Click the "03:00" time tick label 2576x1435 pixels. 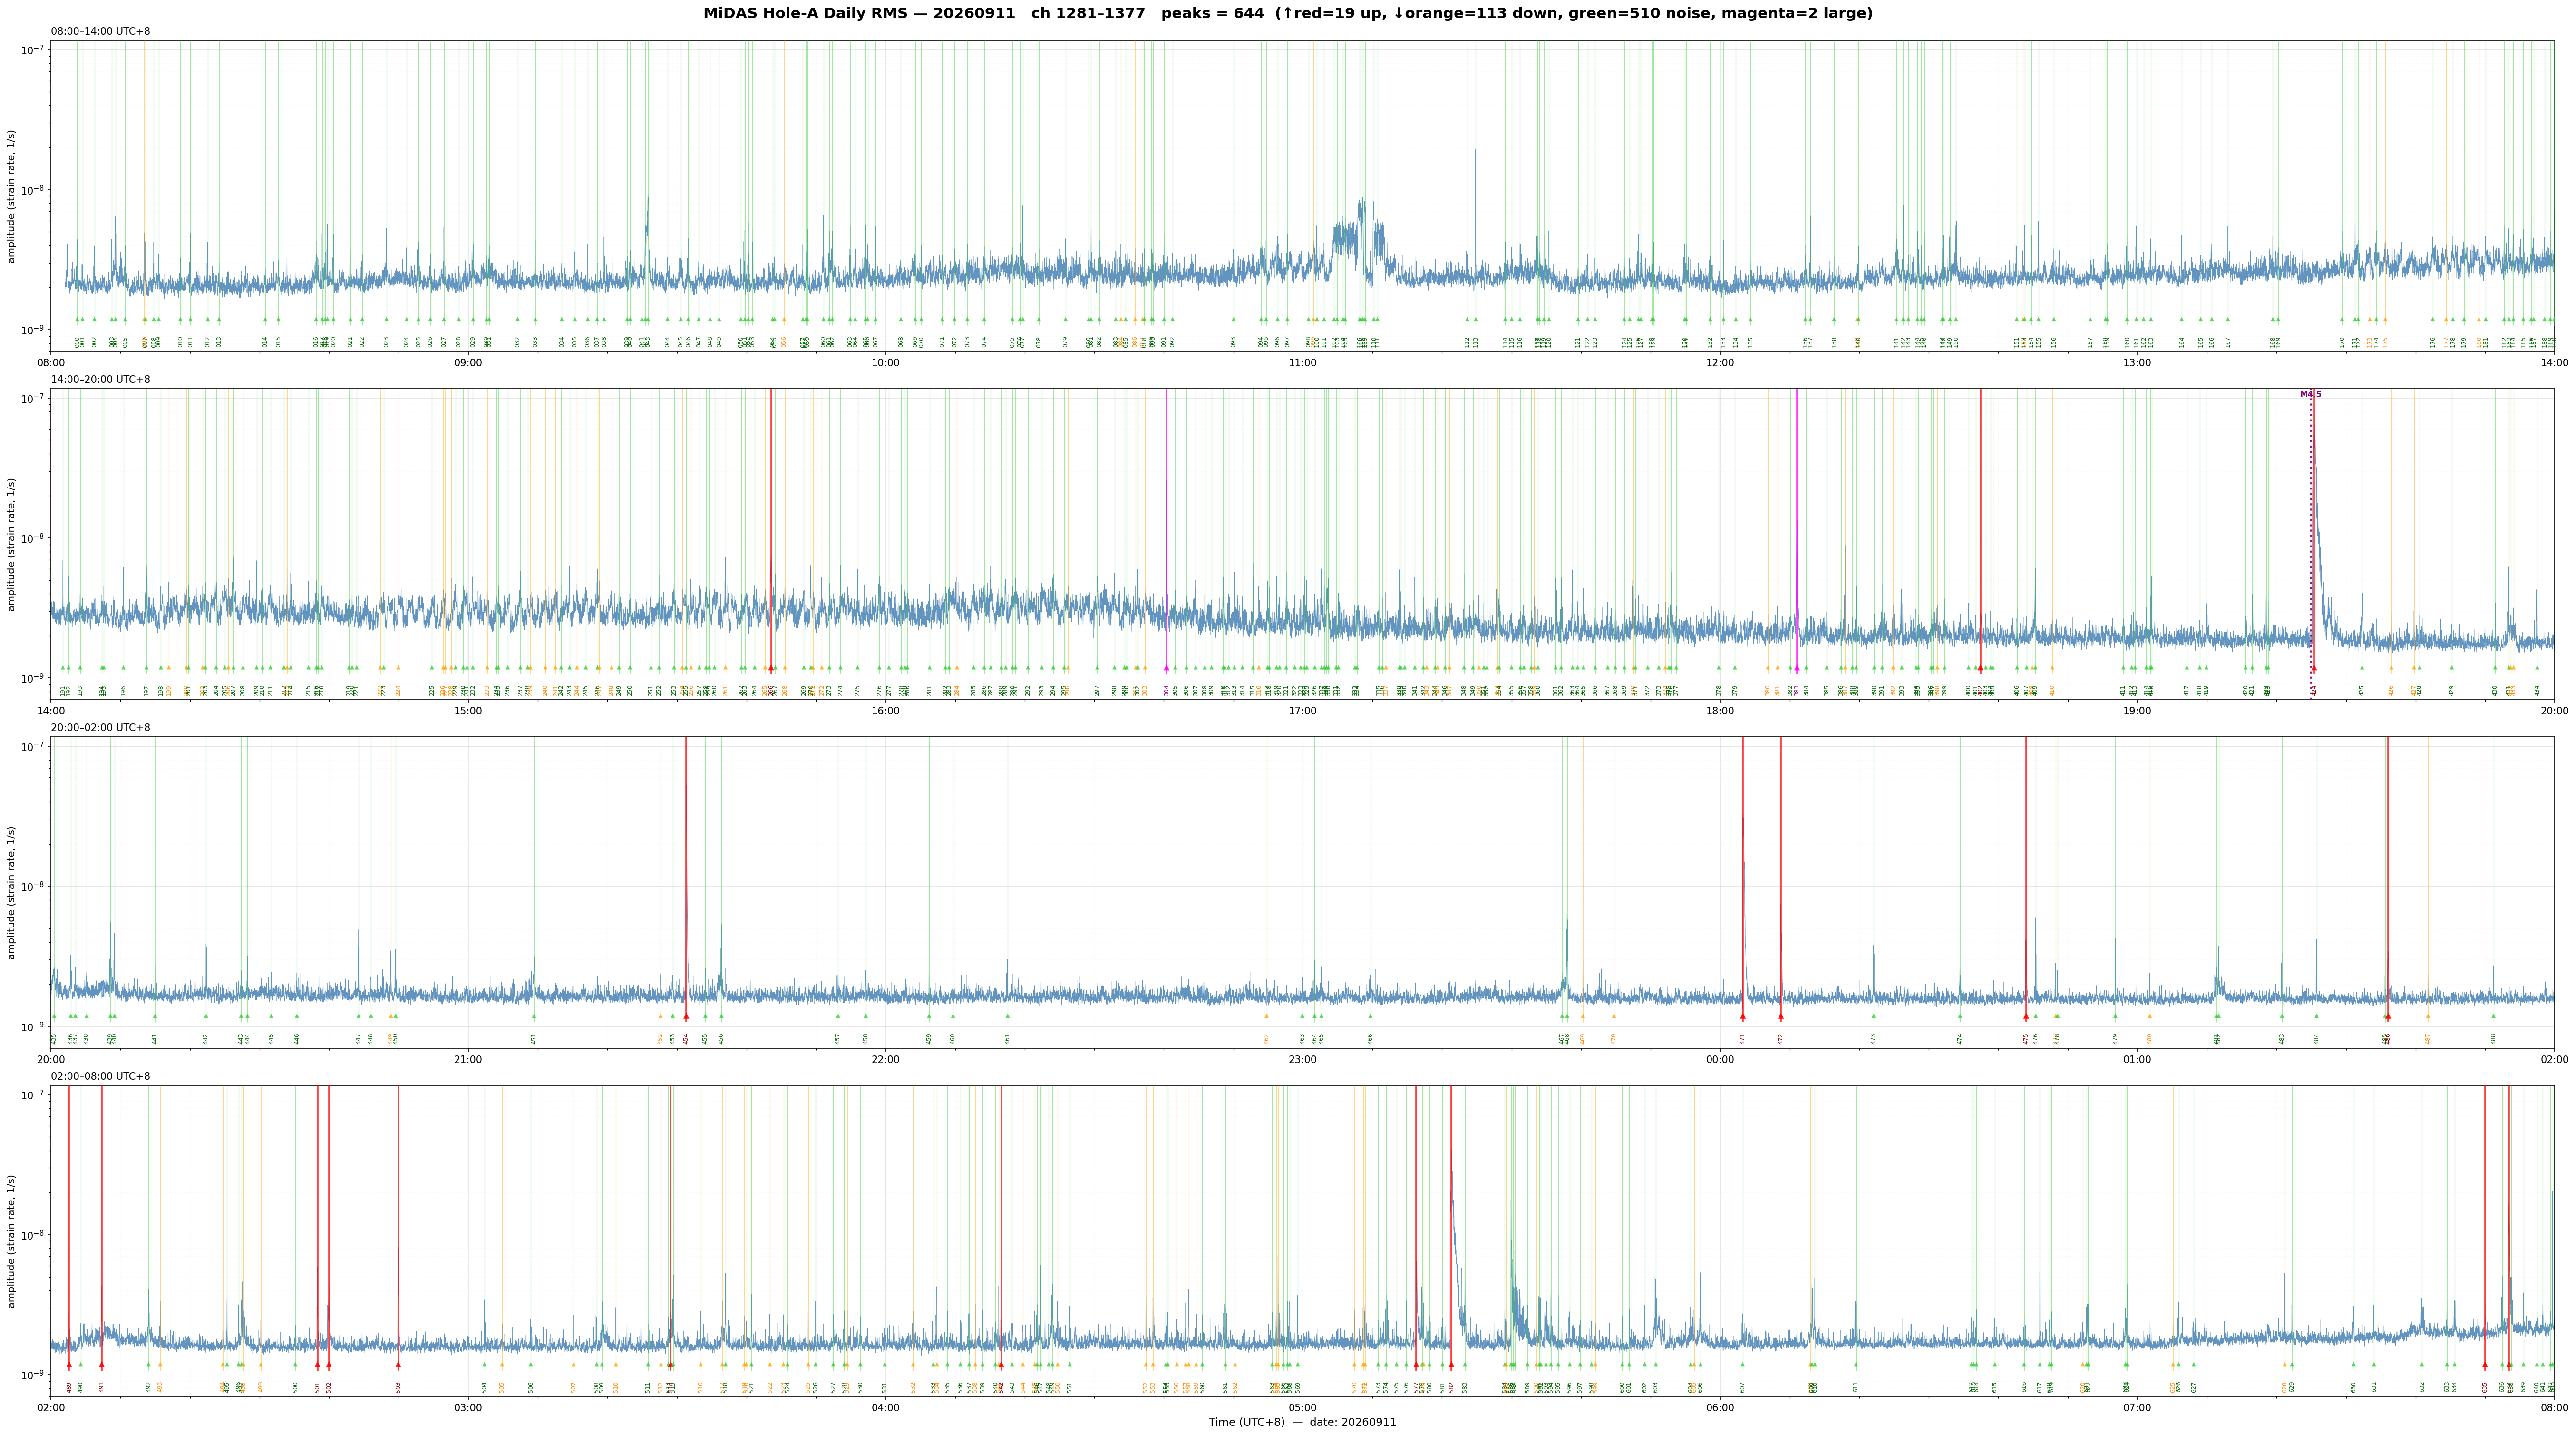(468, 1408)
